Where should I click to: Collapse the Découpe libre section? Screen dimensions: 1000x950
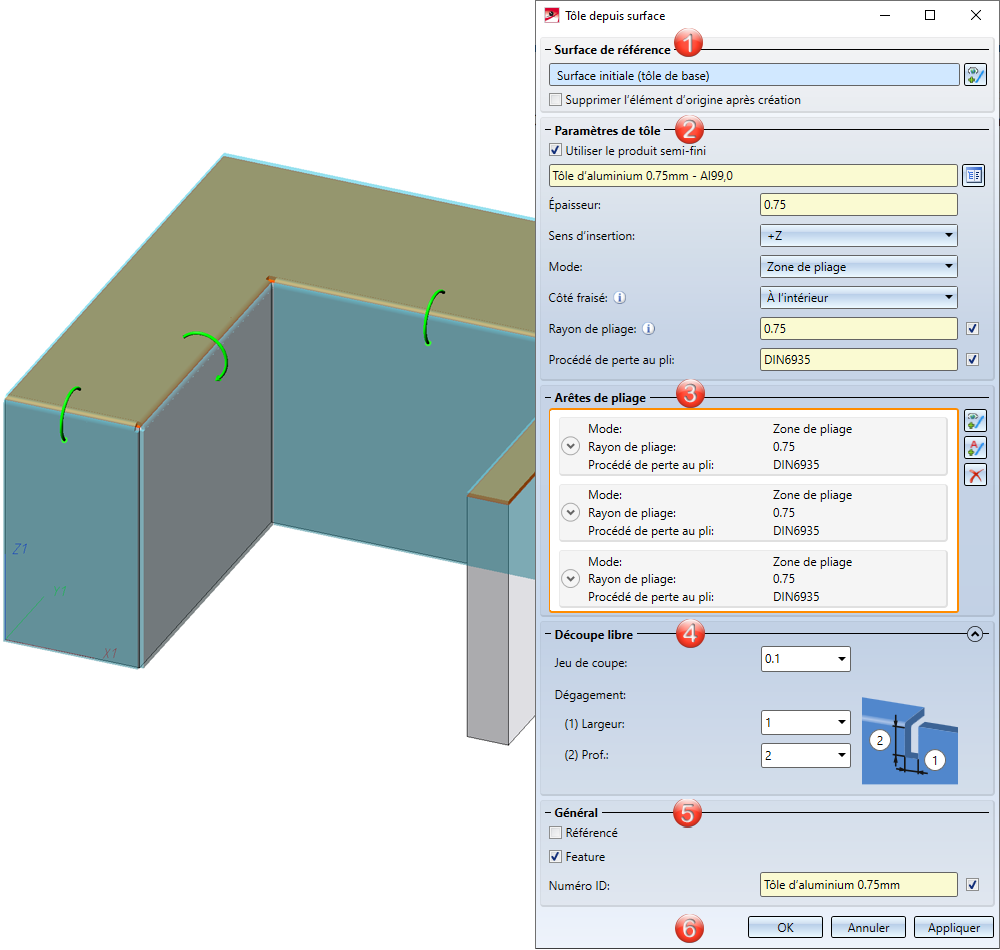point(976,633)
